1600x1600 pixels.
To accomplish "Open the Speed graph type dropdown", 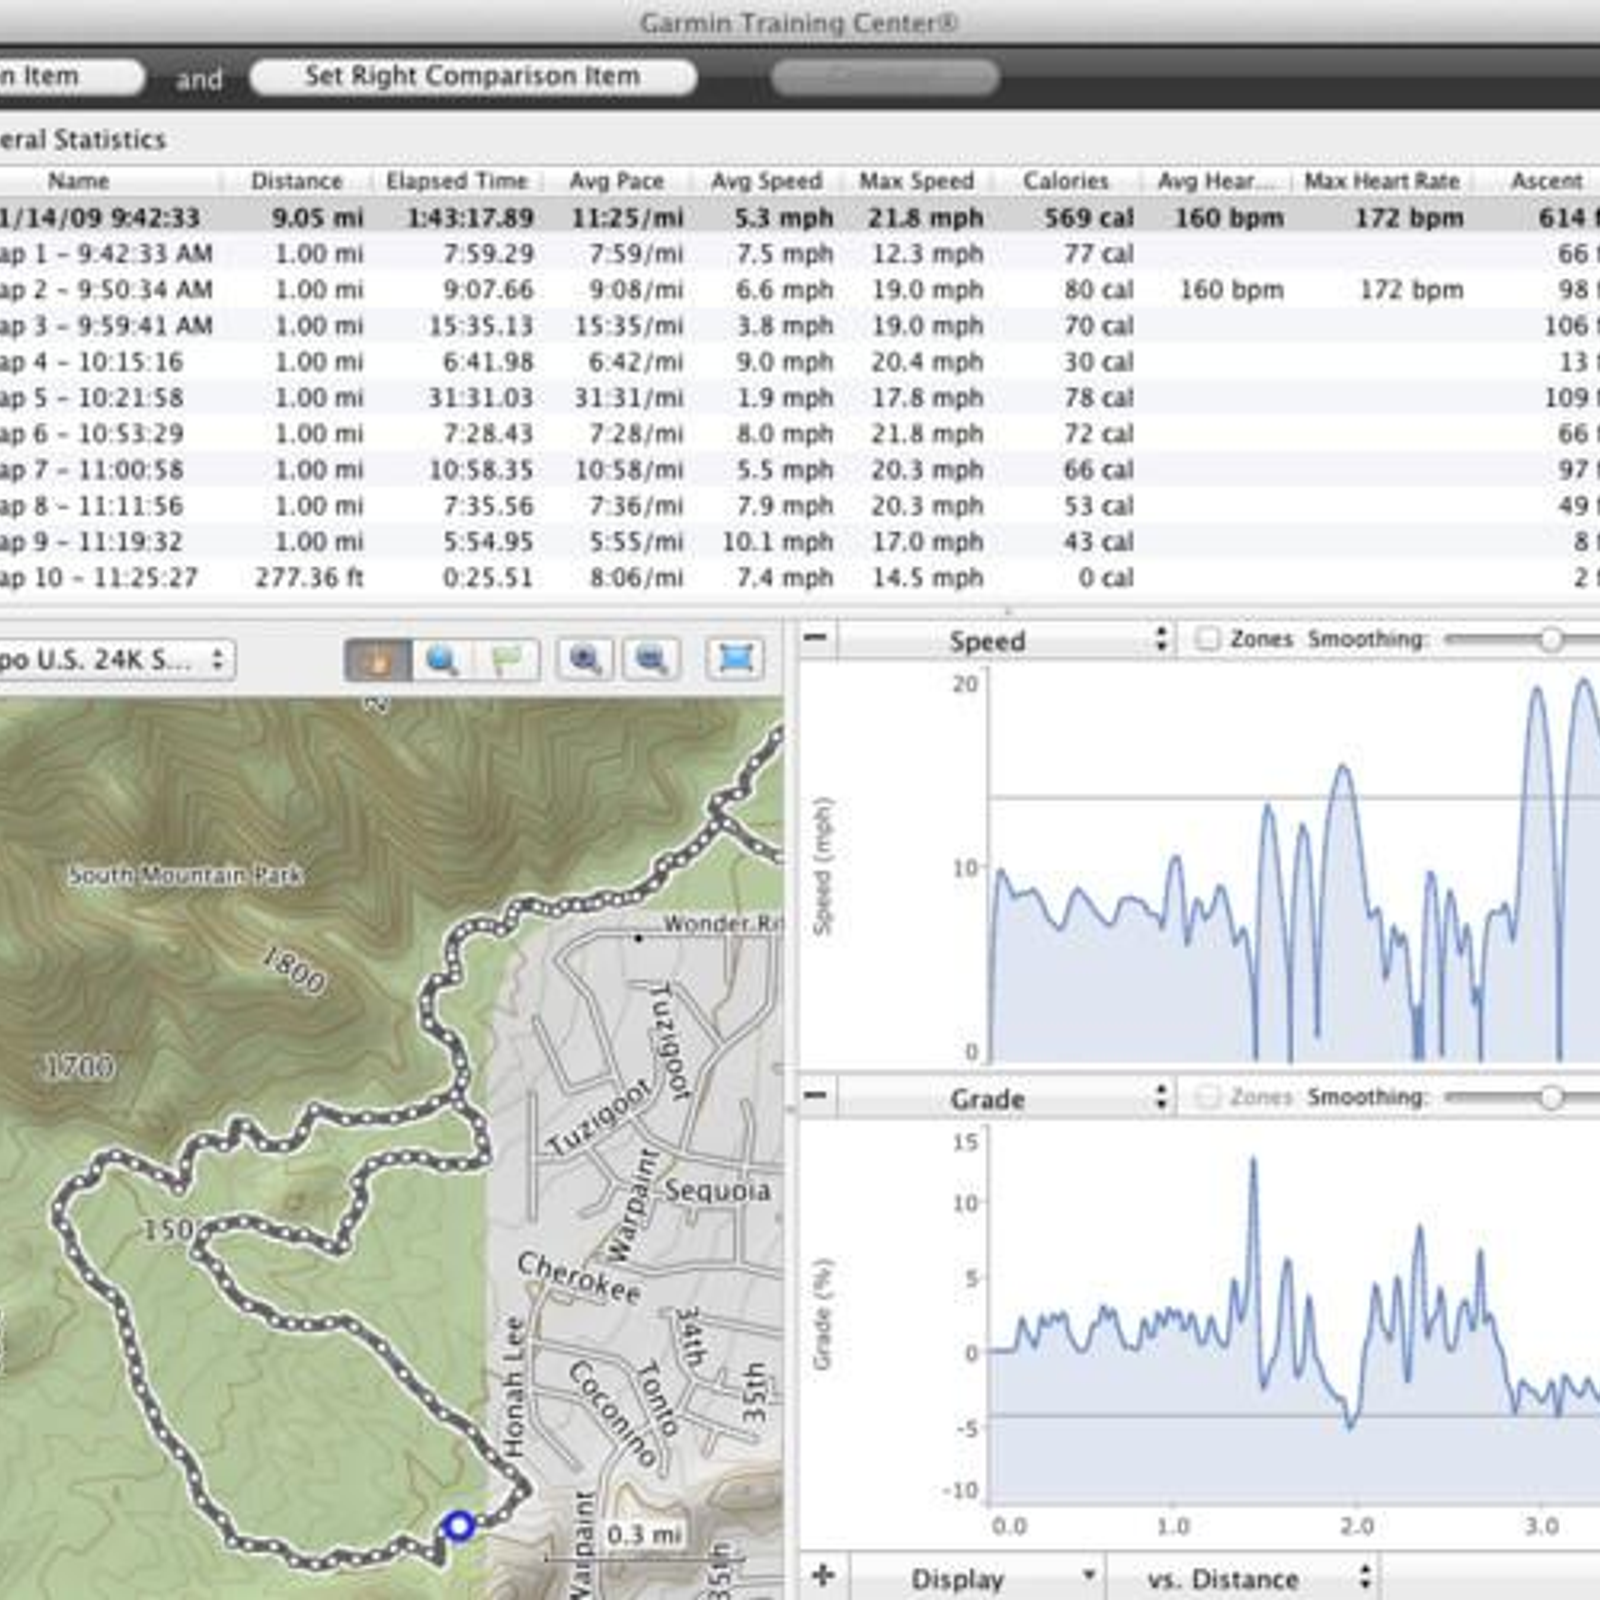I will click(x=1005, y=641).
